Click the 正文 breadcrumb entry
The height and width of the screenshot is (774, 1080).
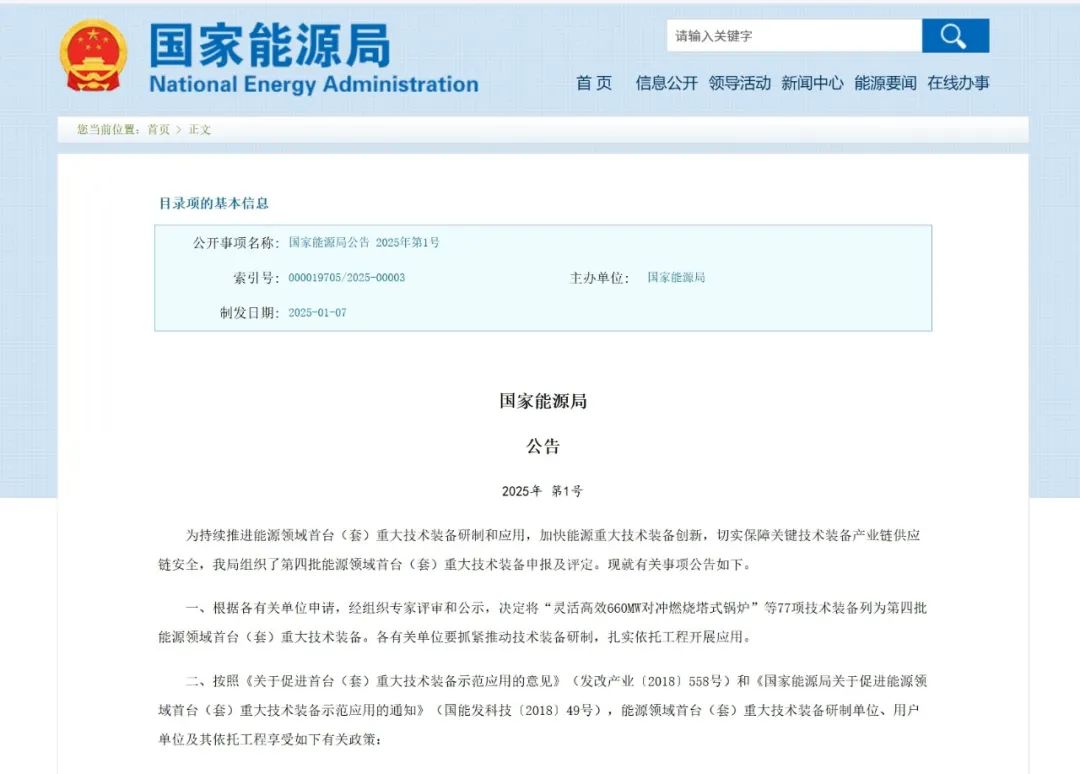(200, 129)
